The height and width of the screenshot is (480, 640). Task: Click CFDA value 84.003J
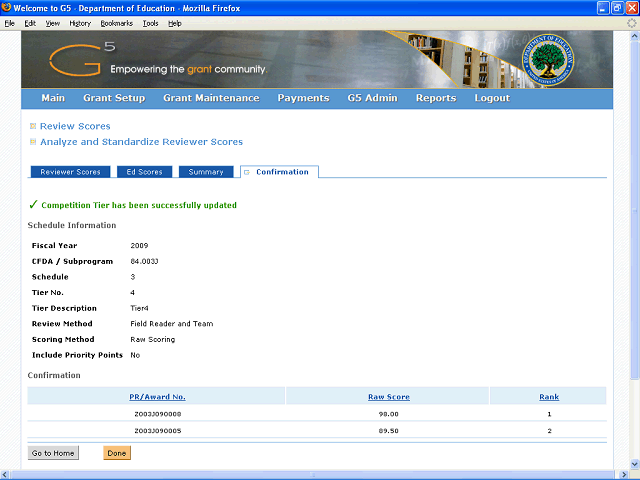(144, 261)
